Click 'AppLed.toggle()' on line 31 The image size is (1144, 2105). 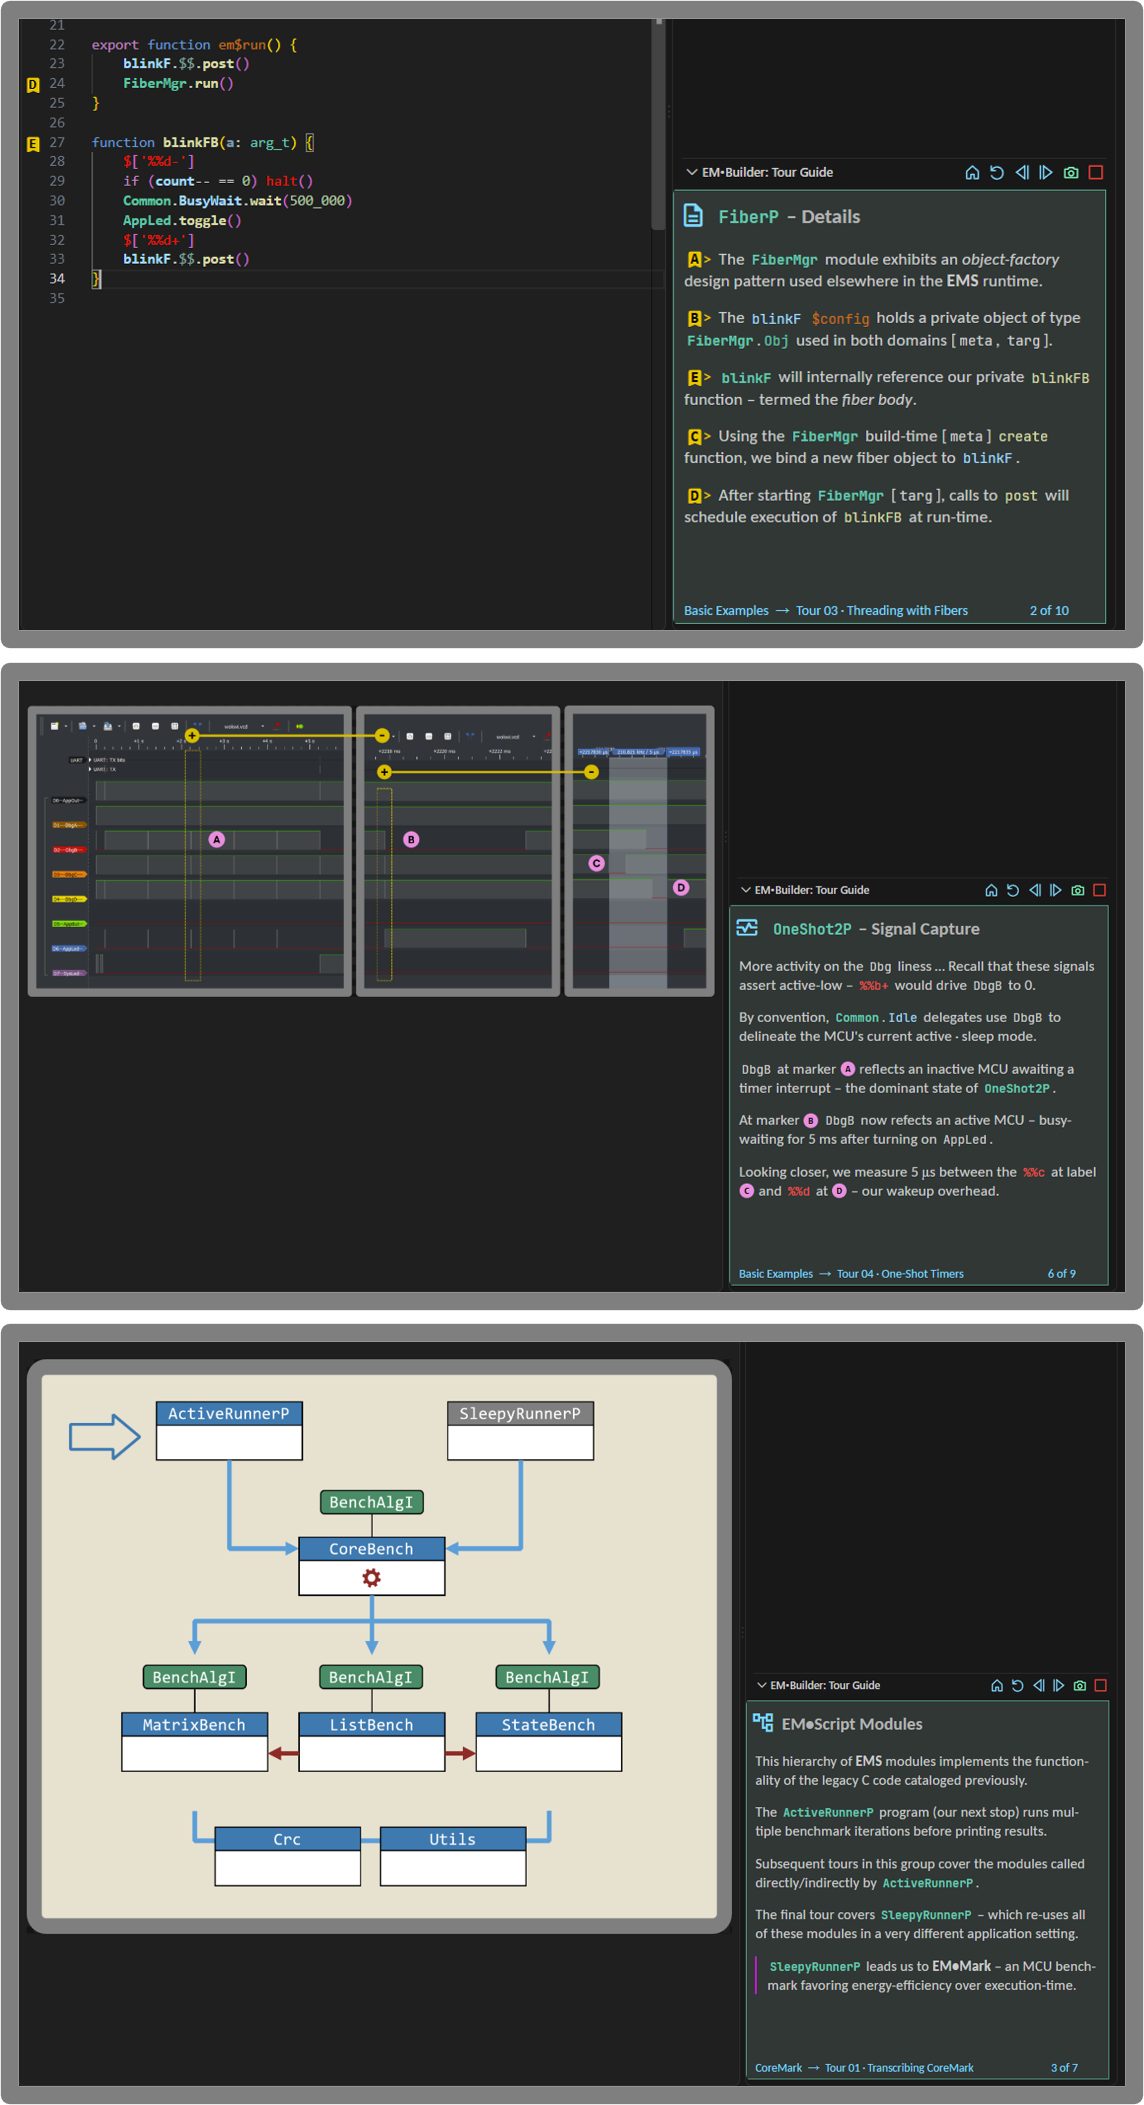pyautogui.click(x=182, y=221)
